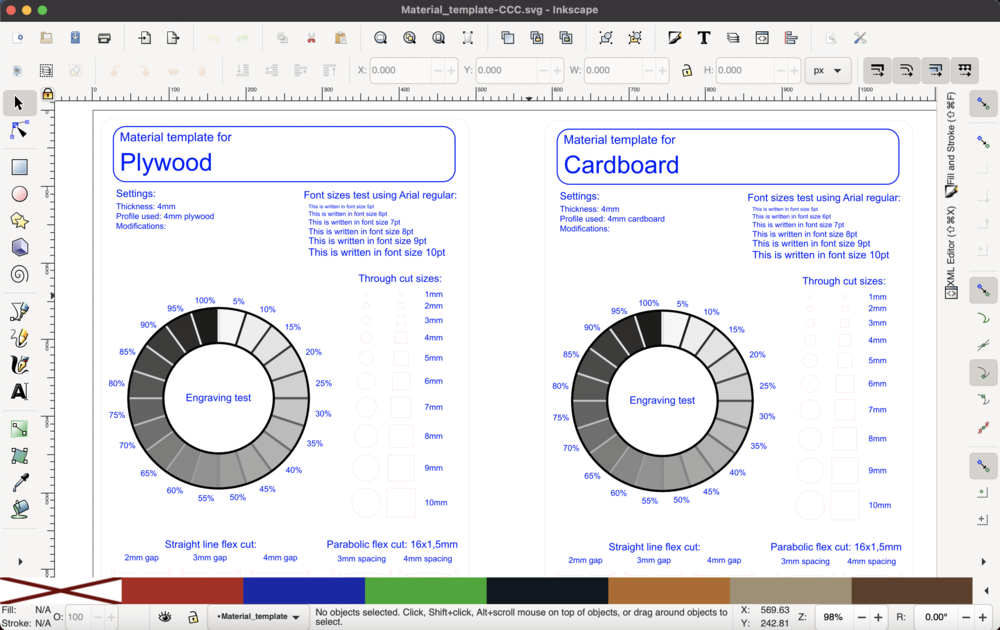The image size is (1000, 630).
Task: Click the rotation 0.00° field
Action: tap(936, 617)
